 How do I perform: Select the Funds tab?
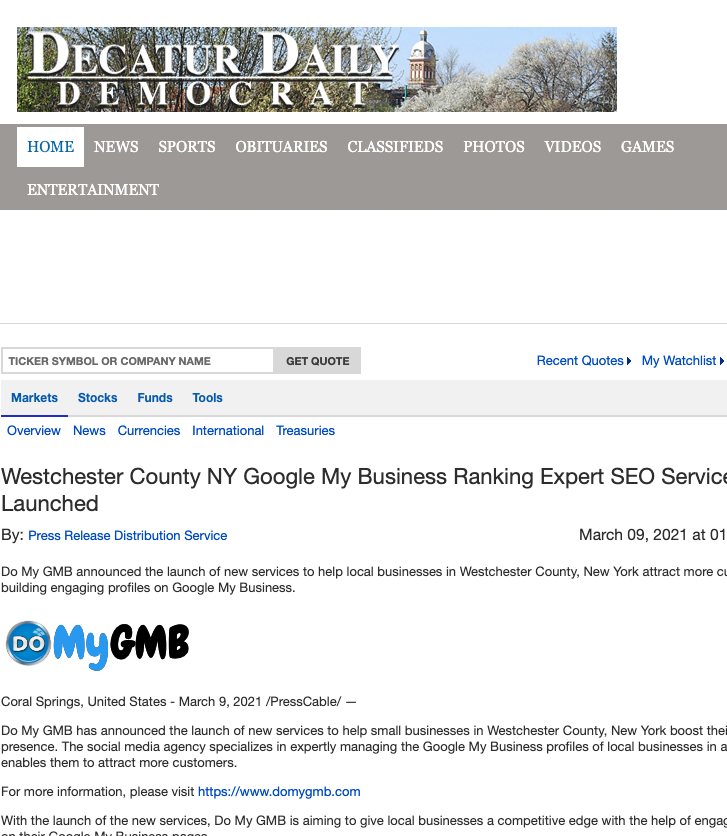(155, 398)
